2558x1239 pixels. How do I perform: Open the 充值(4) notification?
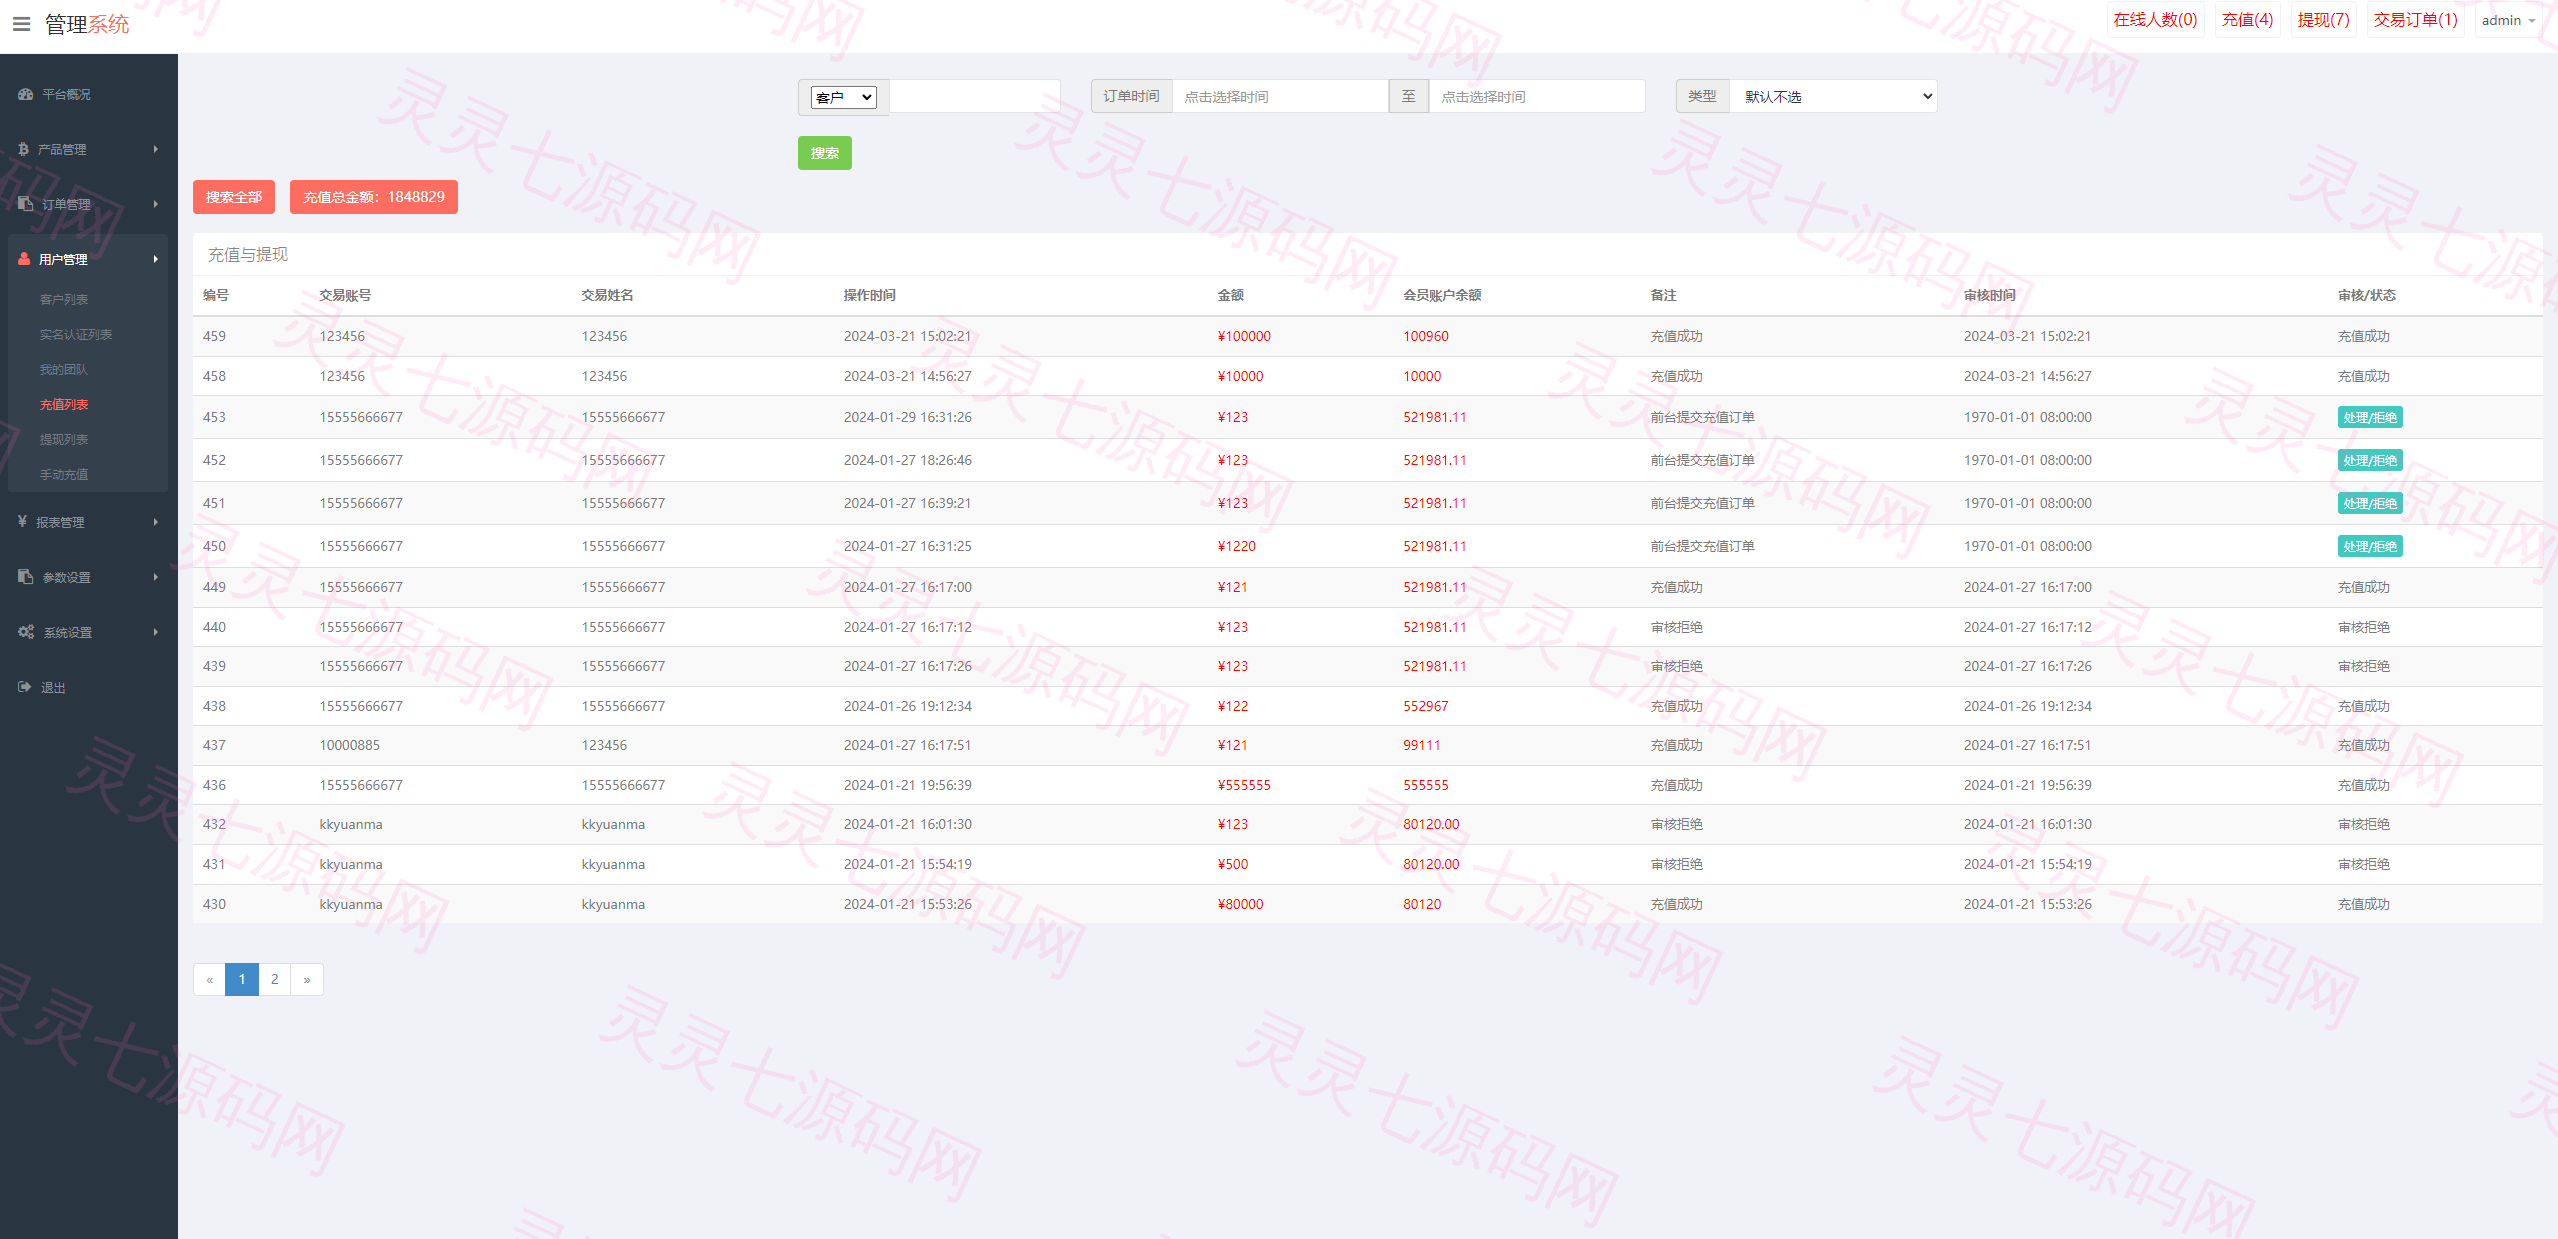pyautogui.click(x=2247, y=20)
